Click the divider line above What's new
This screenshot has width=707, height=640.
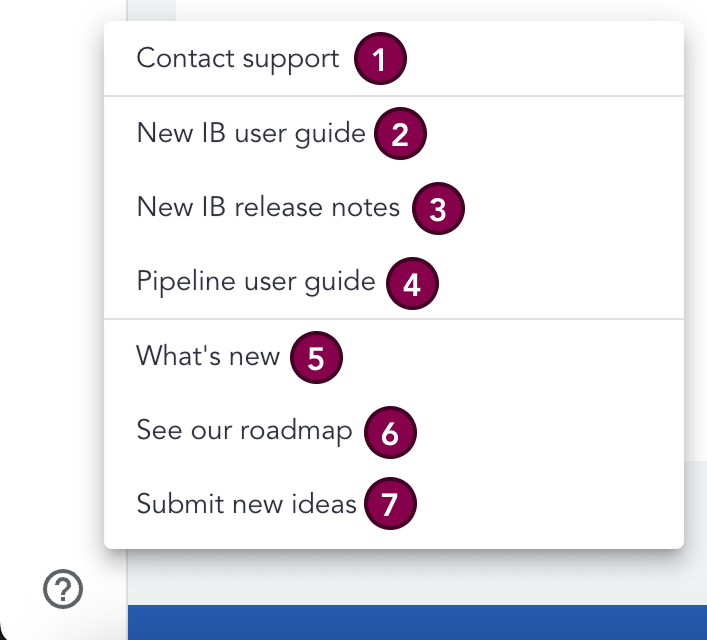tap(394, 320)
